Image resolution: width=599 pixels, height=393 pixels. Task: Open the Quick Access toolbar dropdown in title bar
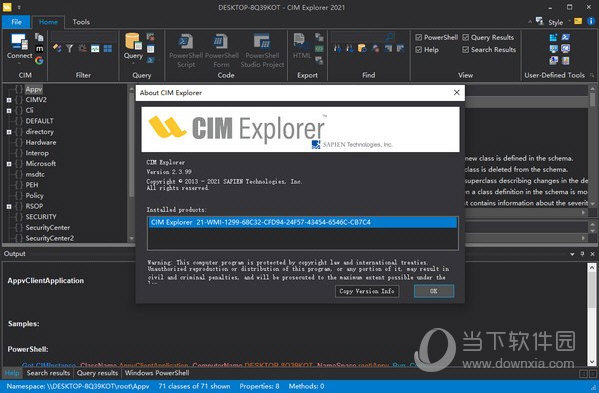coord(19,7)
